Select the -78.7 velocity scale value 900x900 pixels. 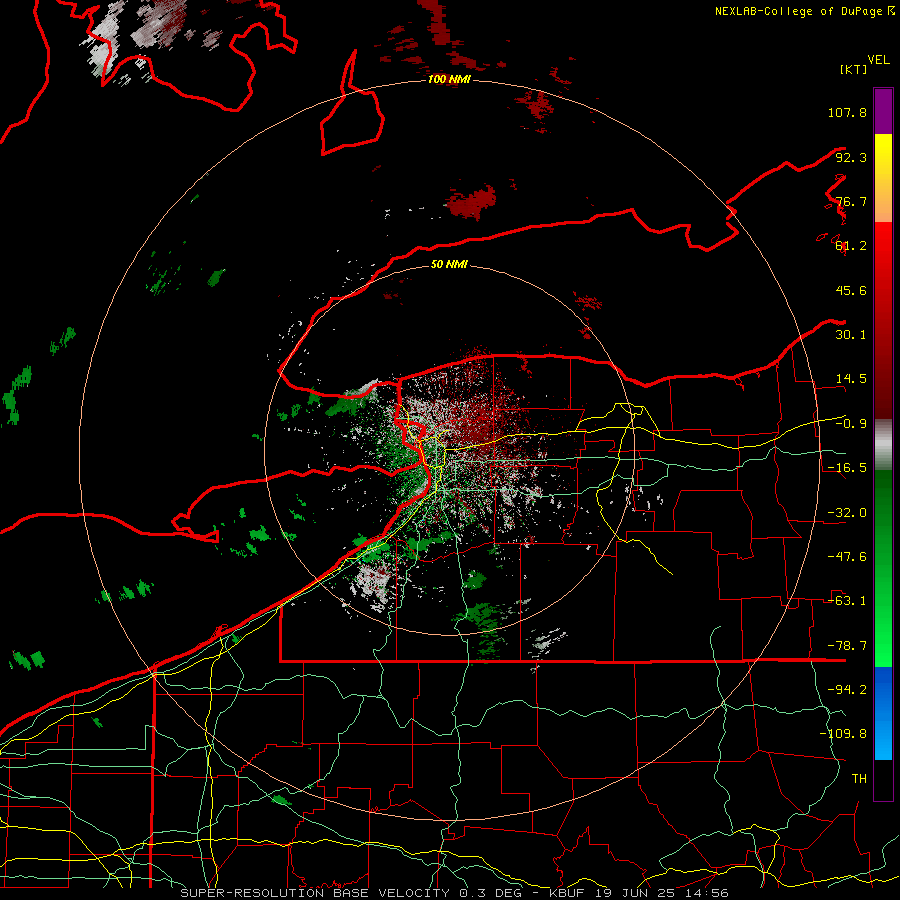(847, 646)
